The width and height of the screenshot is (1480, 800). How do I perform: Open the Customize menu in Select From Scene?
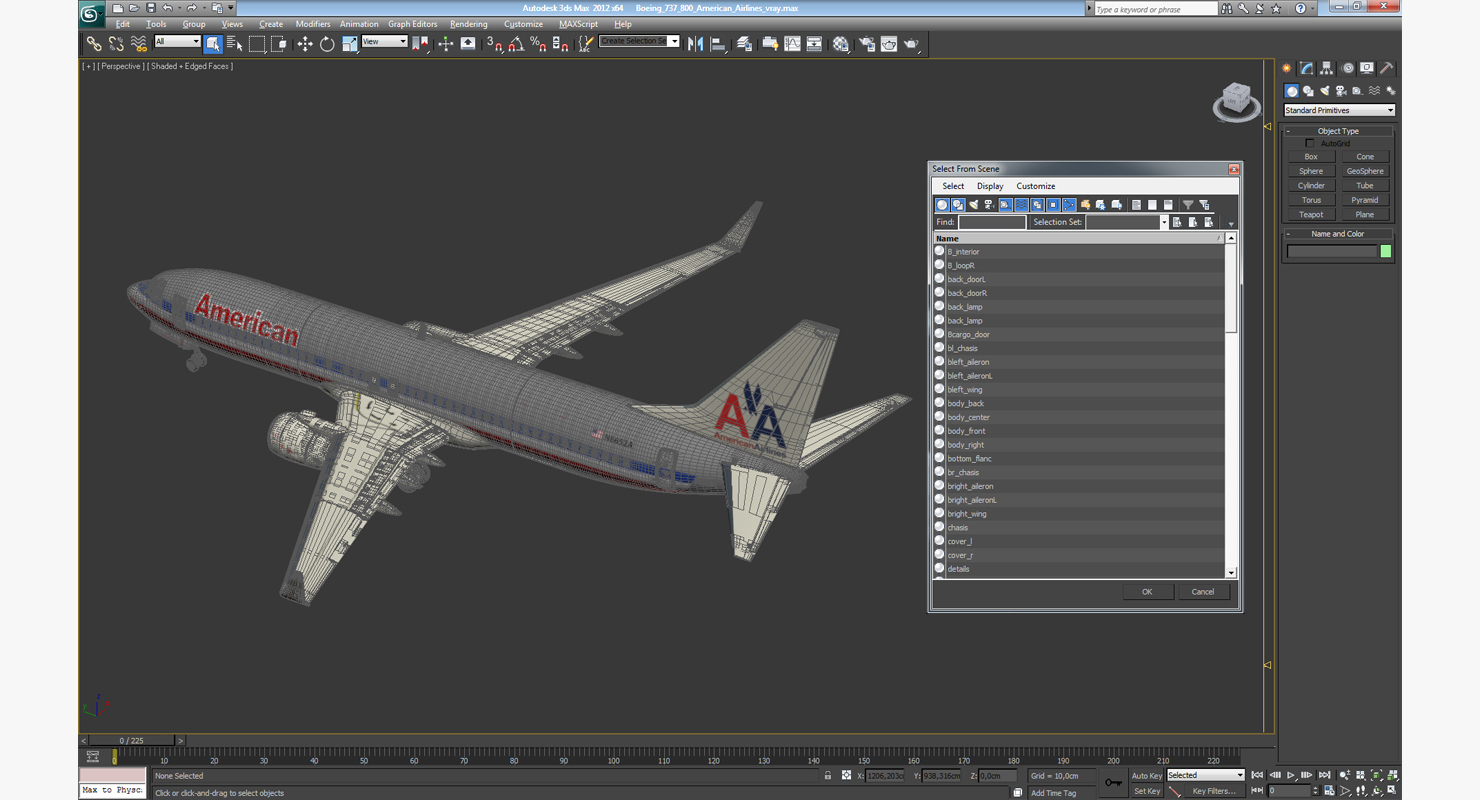[1036, 186]
